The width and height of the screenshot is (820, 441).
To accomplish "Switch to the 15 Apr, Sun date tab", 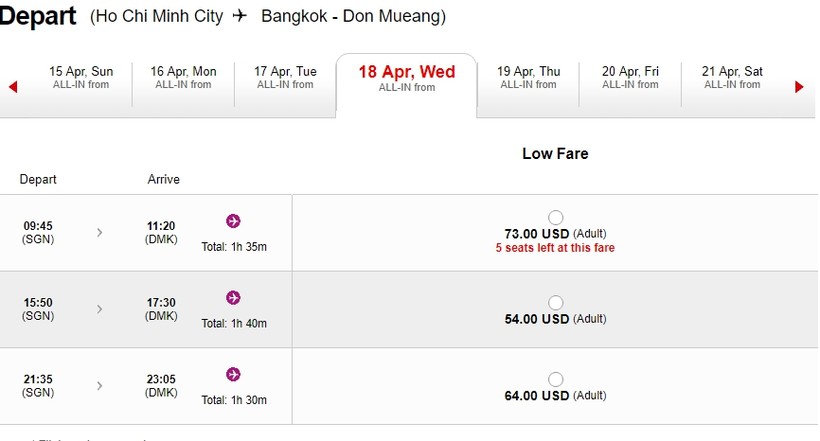I will point(81,77).
